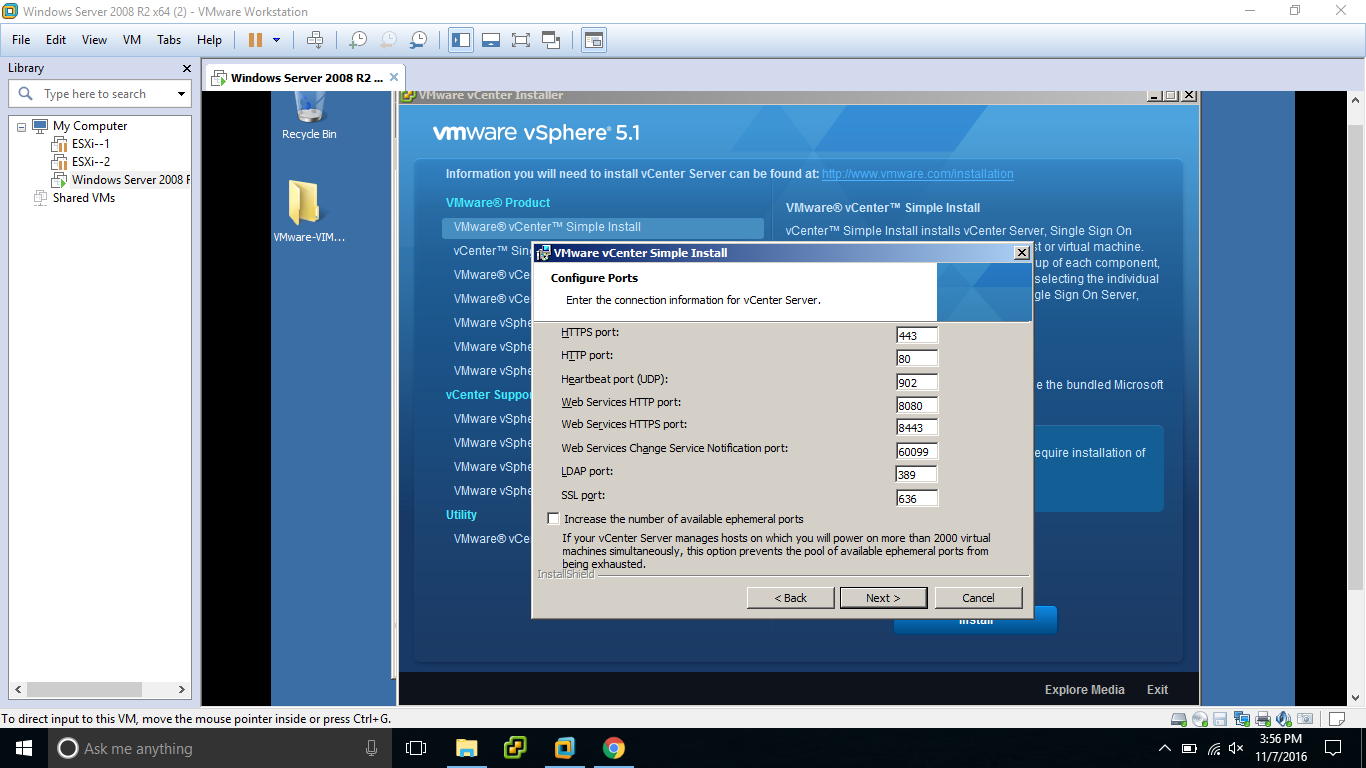Open the power options dropdown arrow
Viewport: 1366px width, 768px height.
click(277, 40)
